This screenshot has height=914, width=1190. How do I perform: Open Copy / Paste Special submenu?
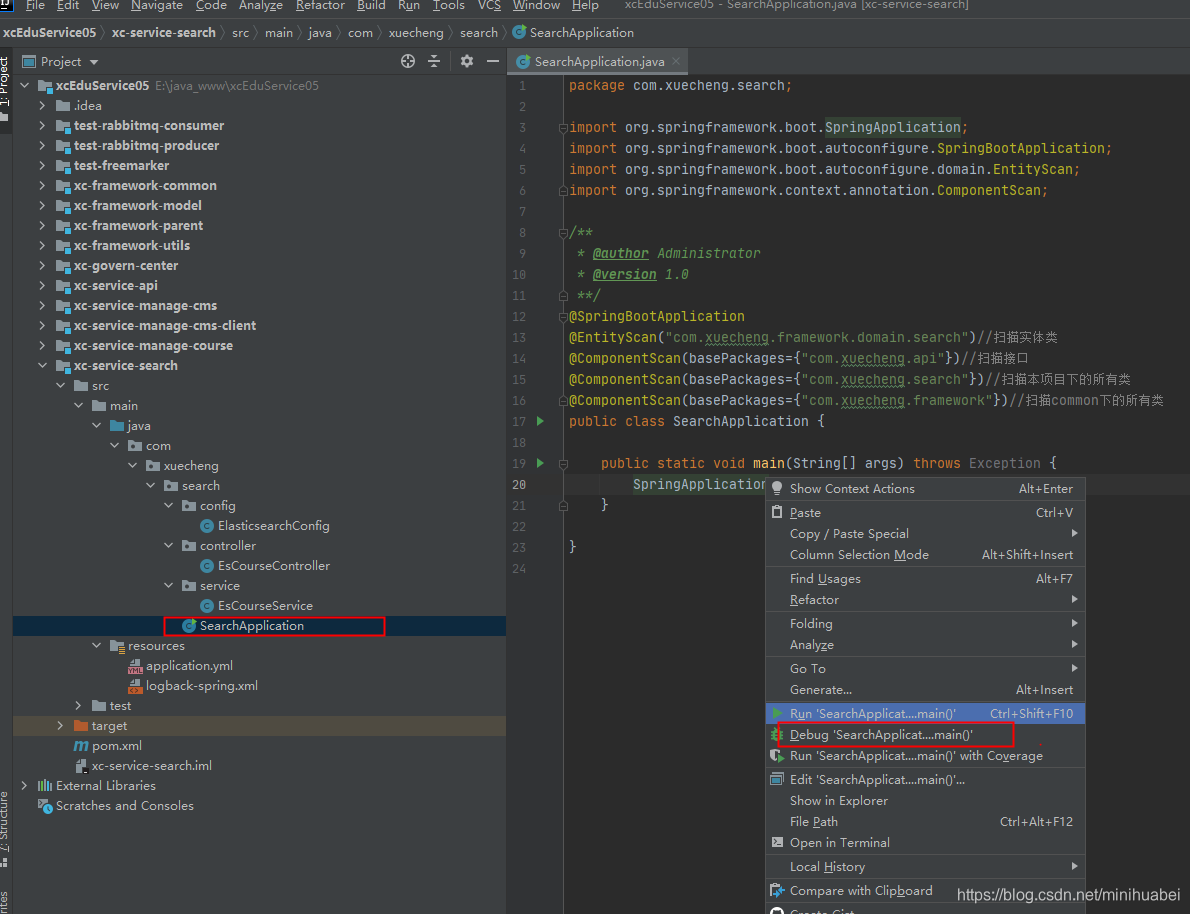925,534
